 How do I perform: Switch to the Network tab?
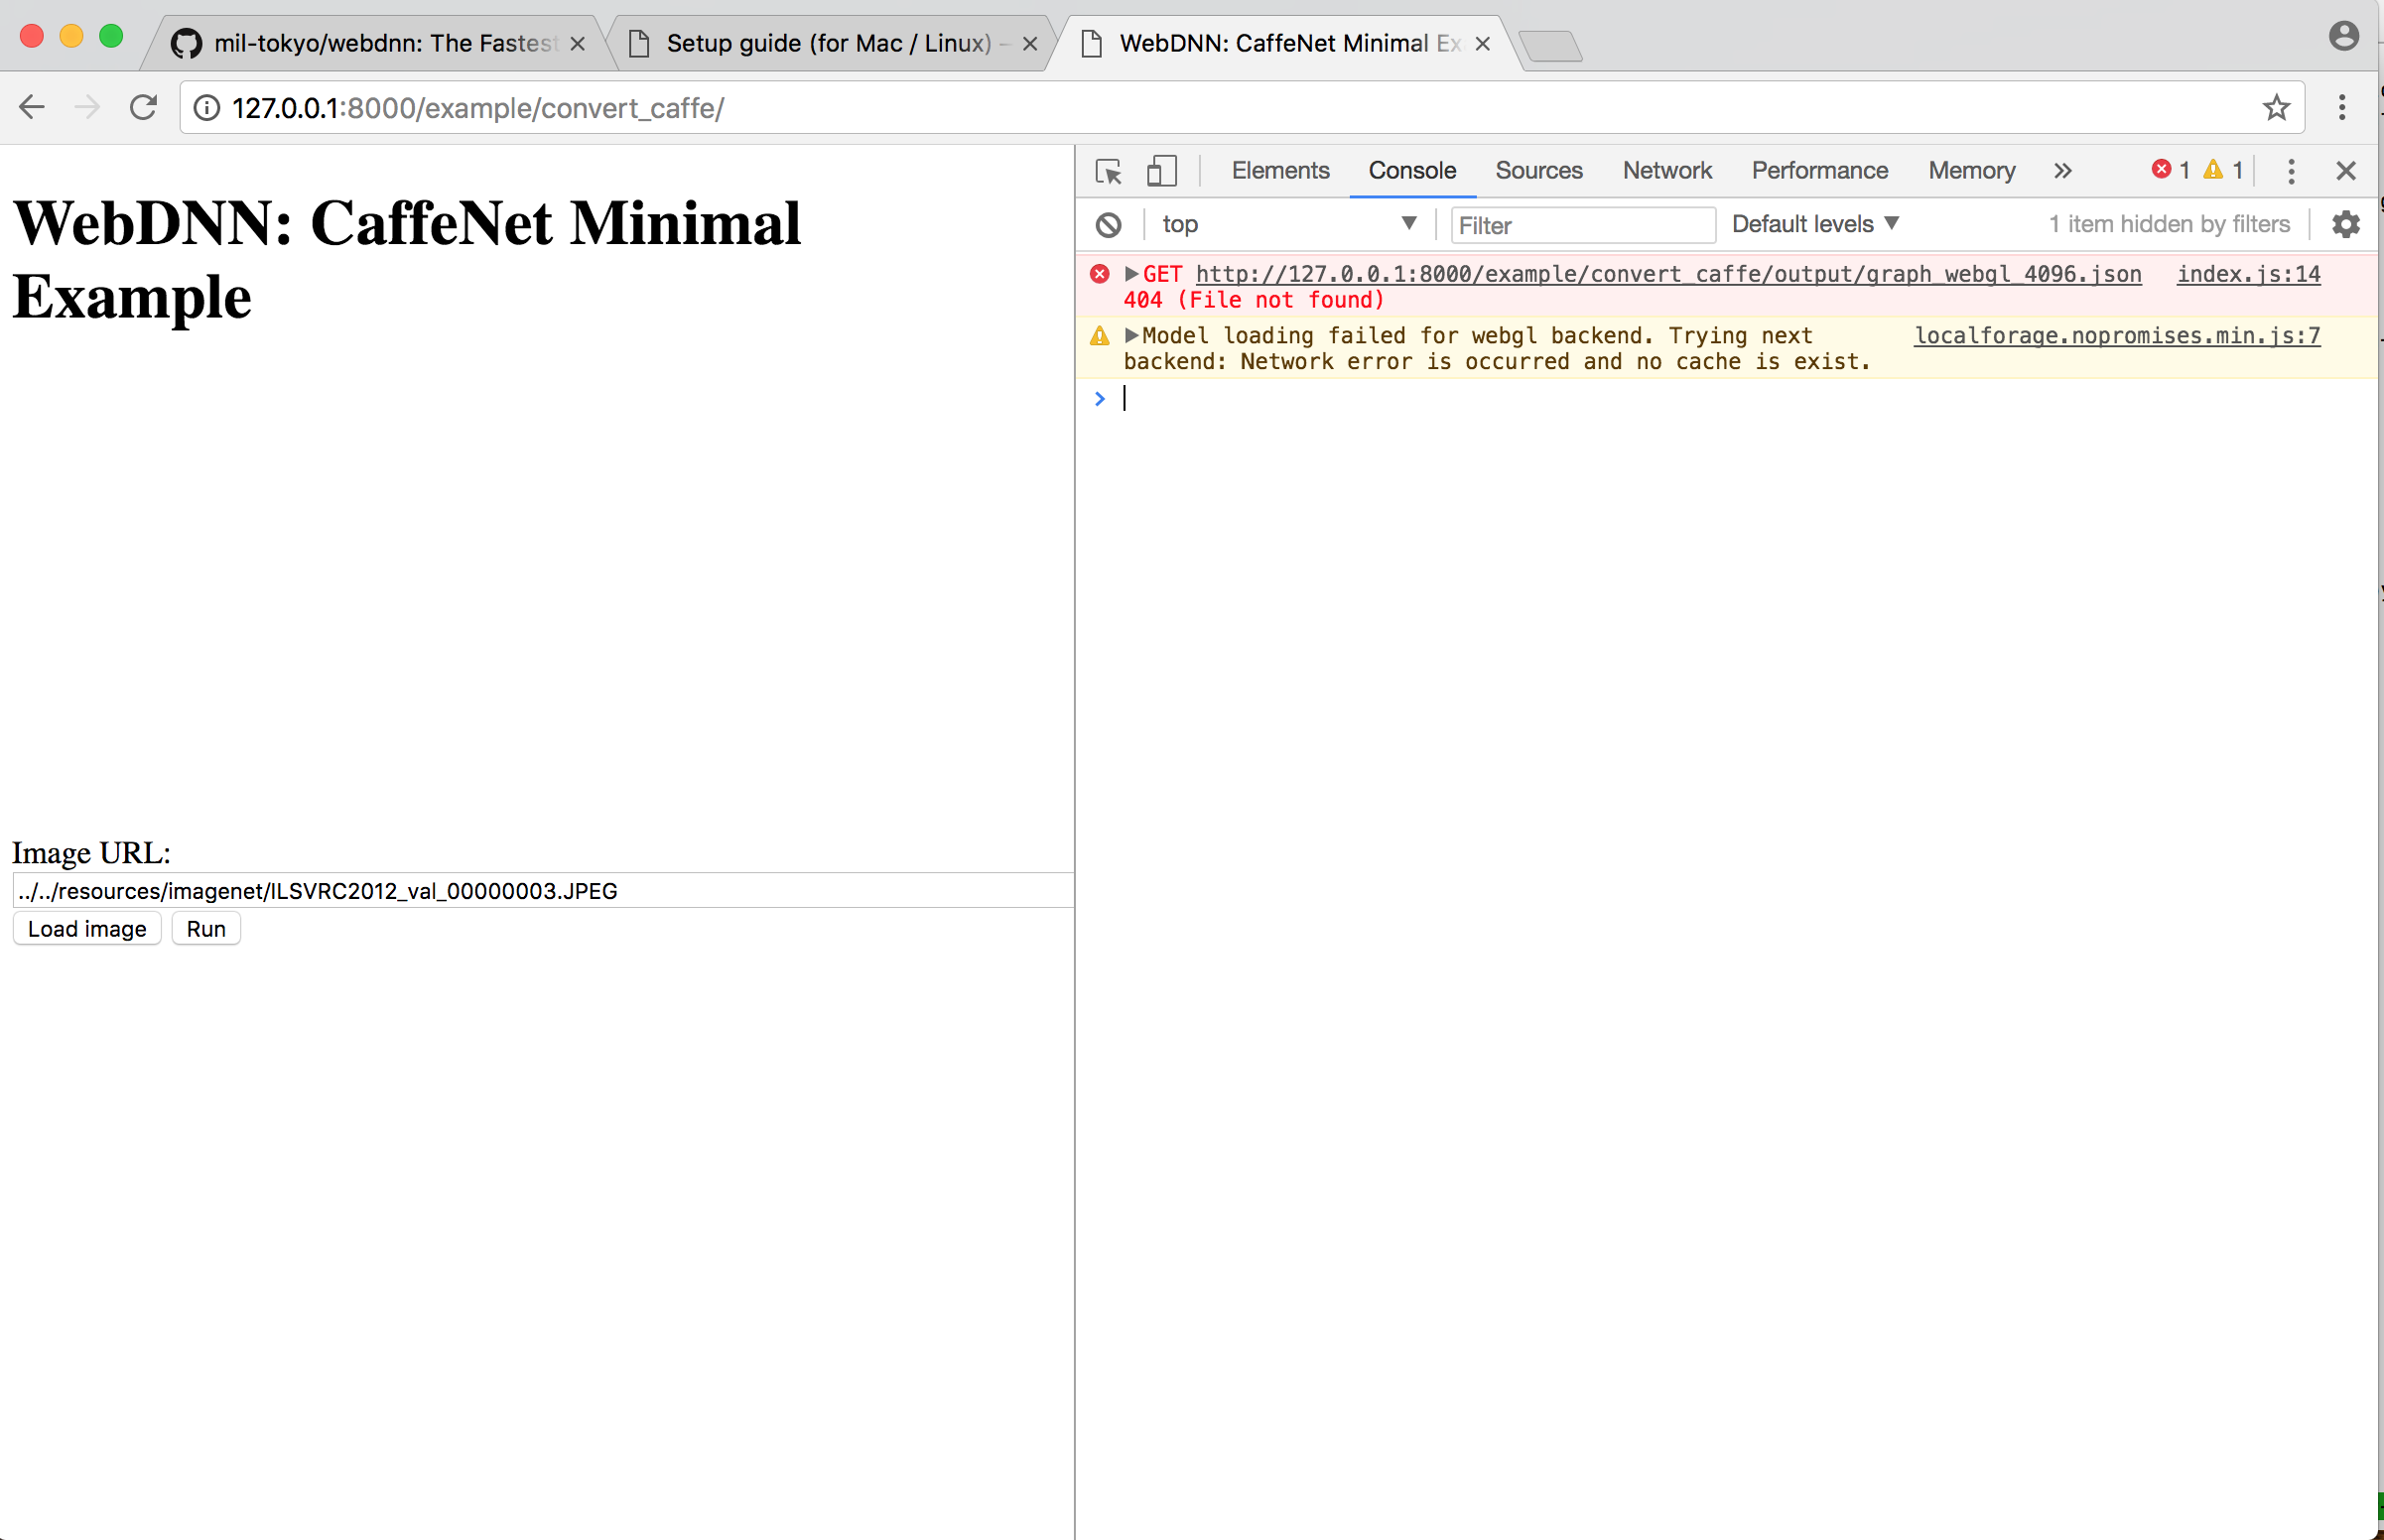click(1666, 171)
